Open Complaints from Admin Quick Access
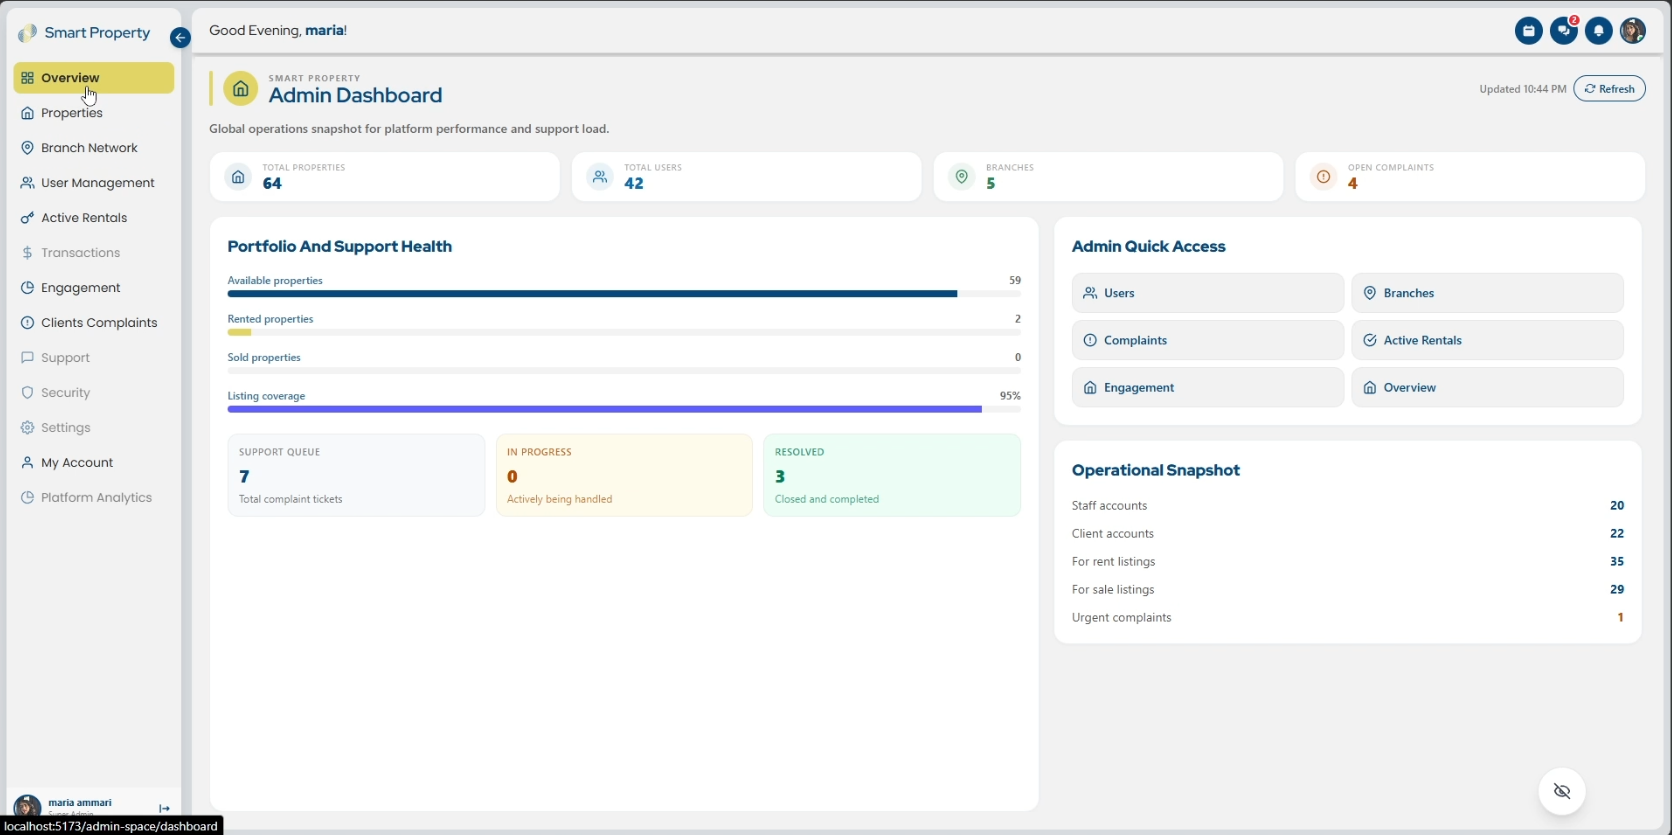The height and width of the screenshot is (835, 1672). [1208, 340]
